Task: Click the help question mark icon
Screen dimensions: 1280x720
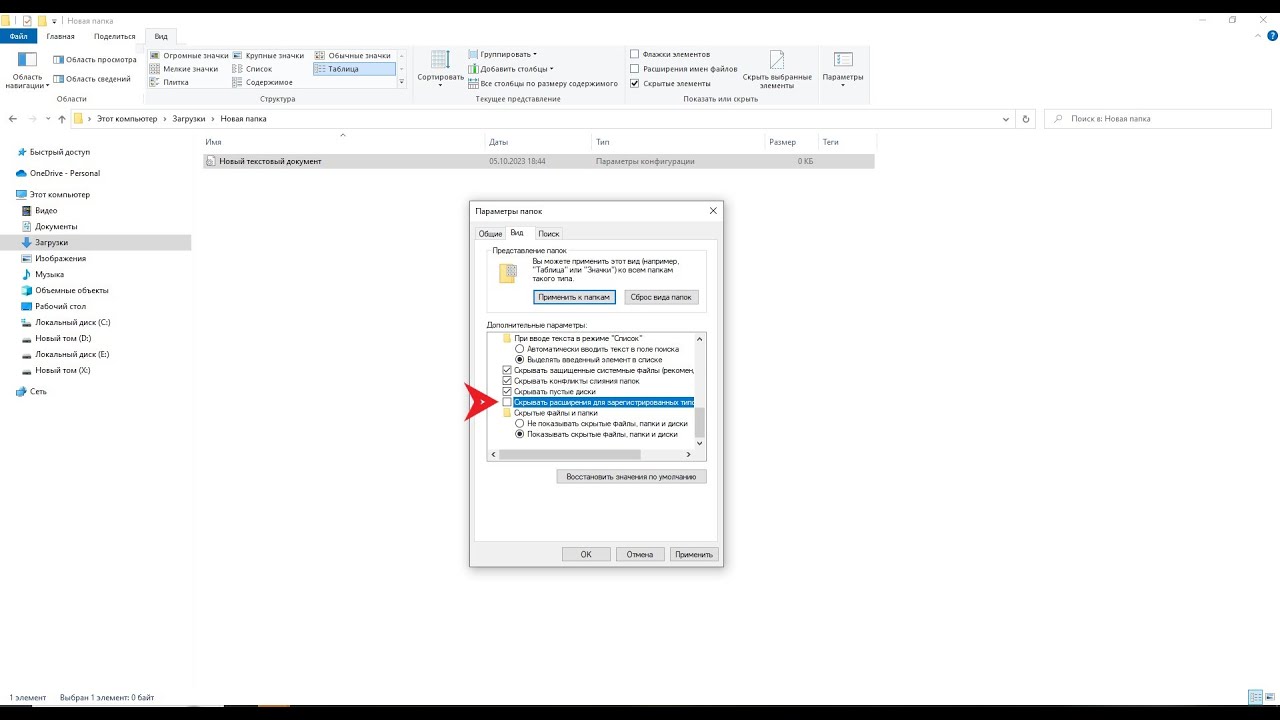Action: pos(1270,36)
